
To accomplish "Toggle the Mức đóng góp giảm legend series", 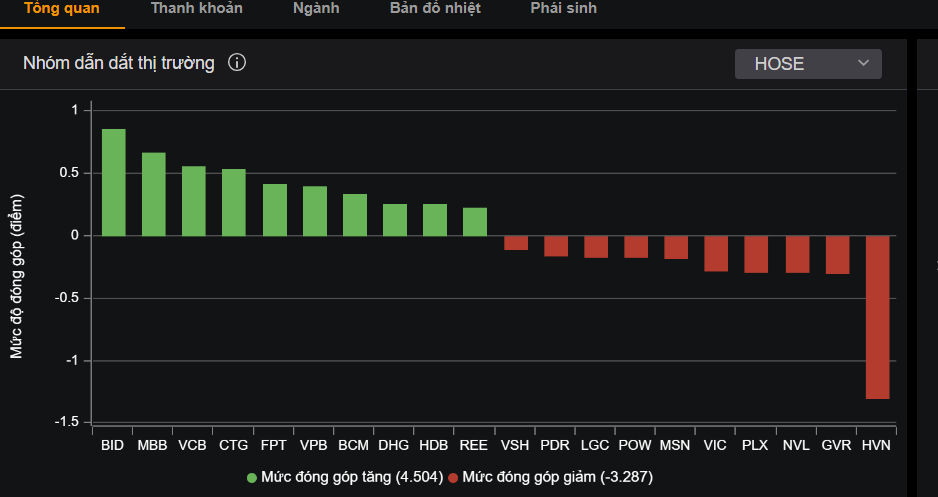I will pos(557,477).
